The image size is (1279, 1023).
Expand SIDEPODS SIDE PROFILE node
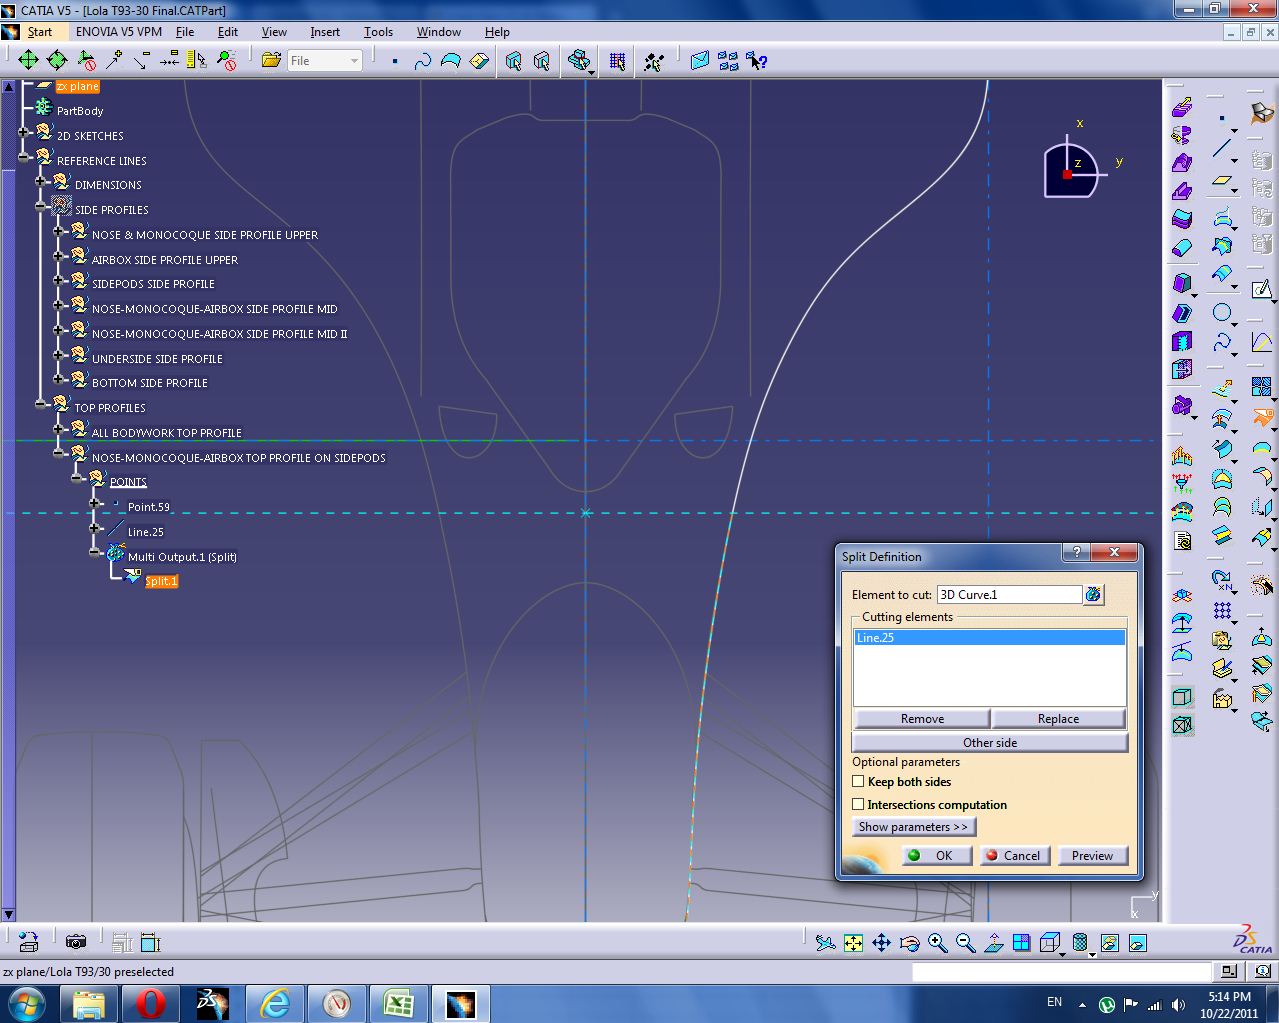(59, 281)
